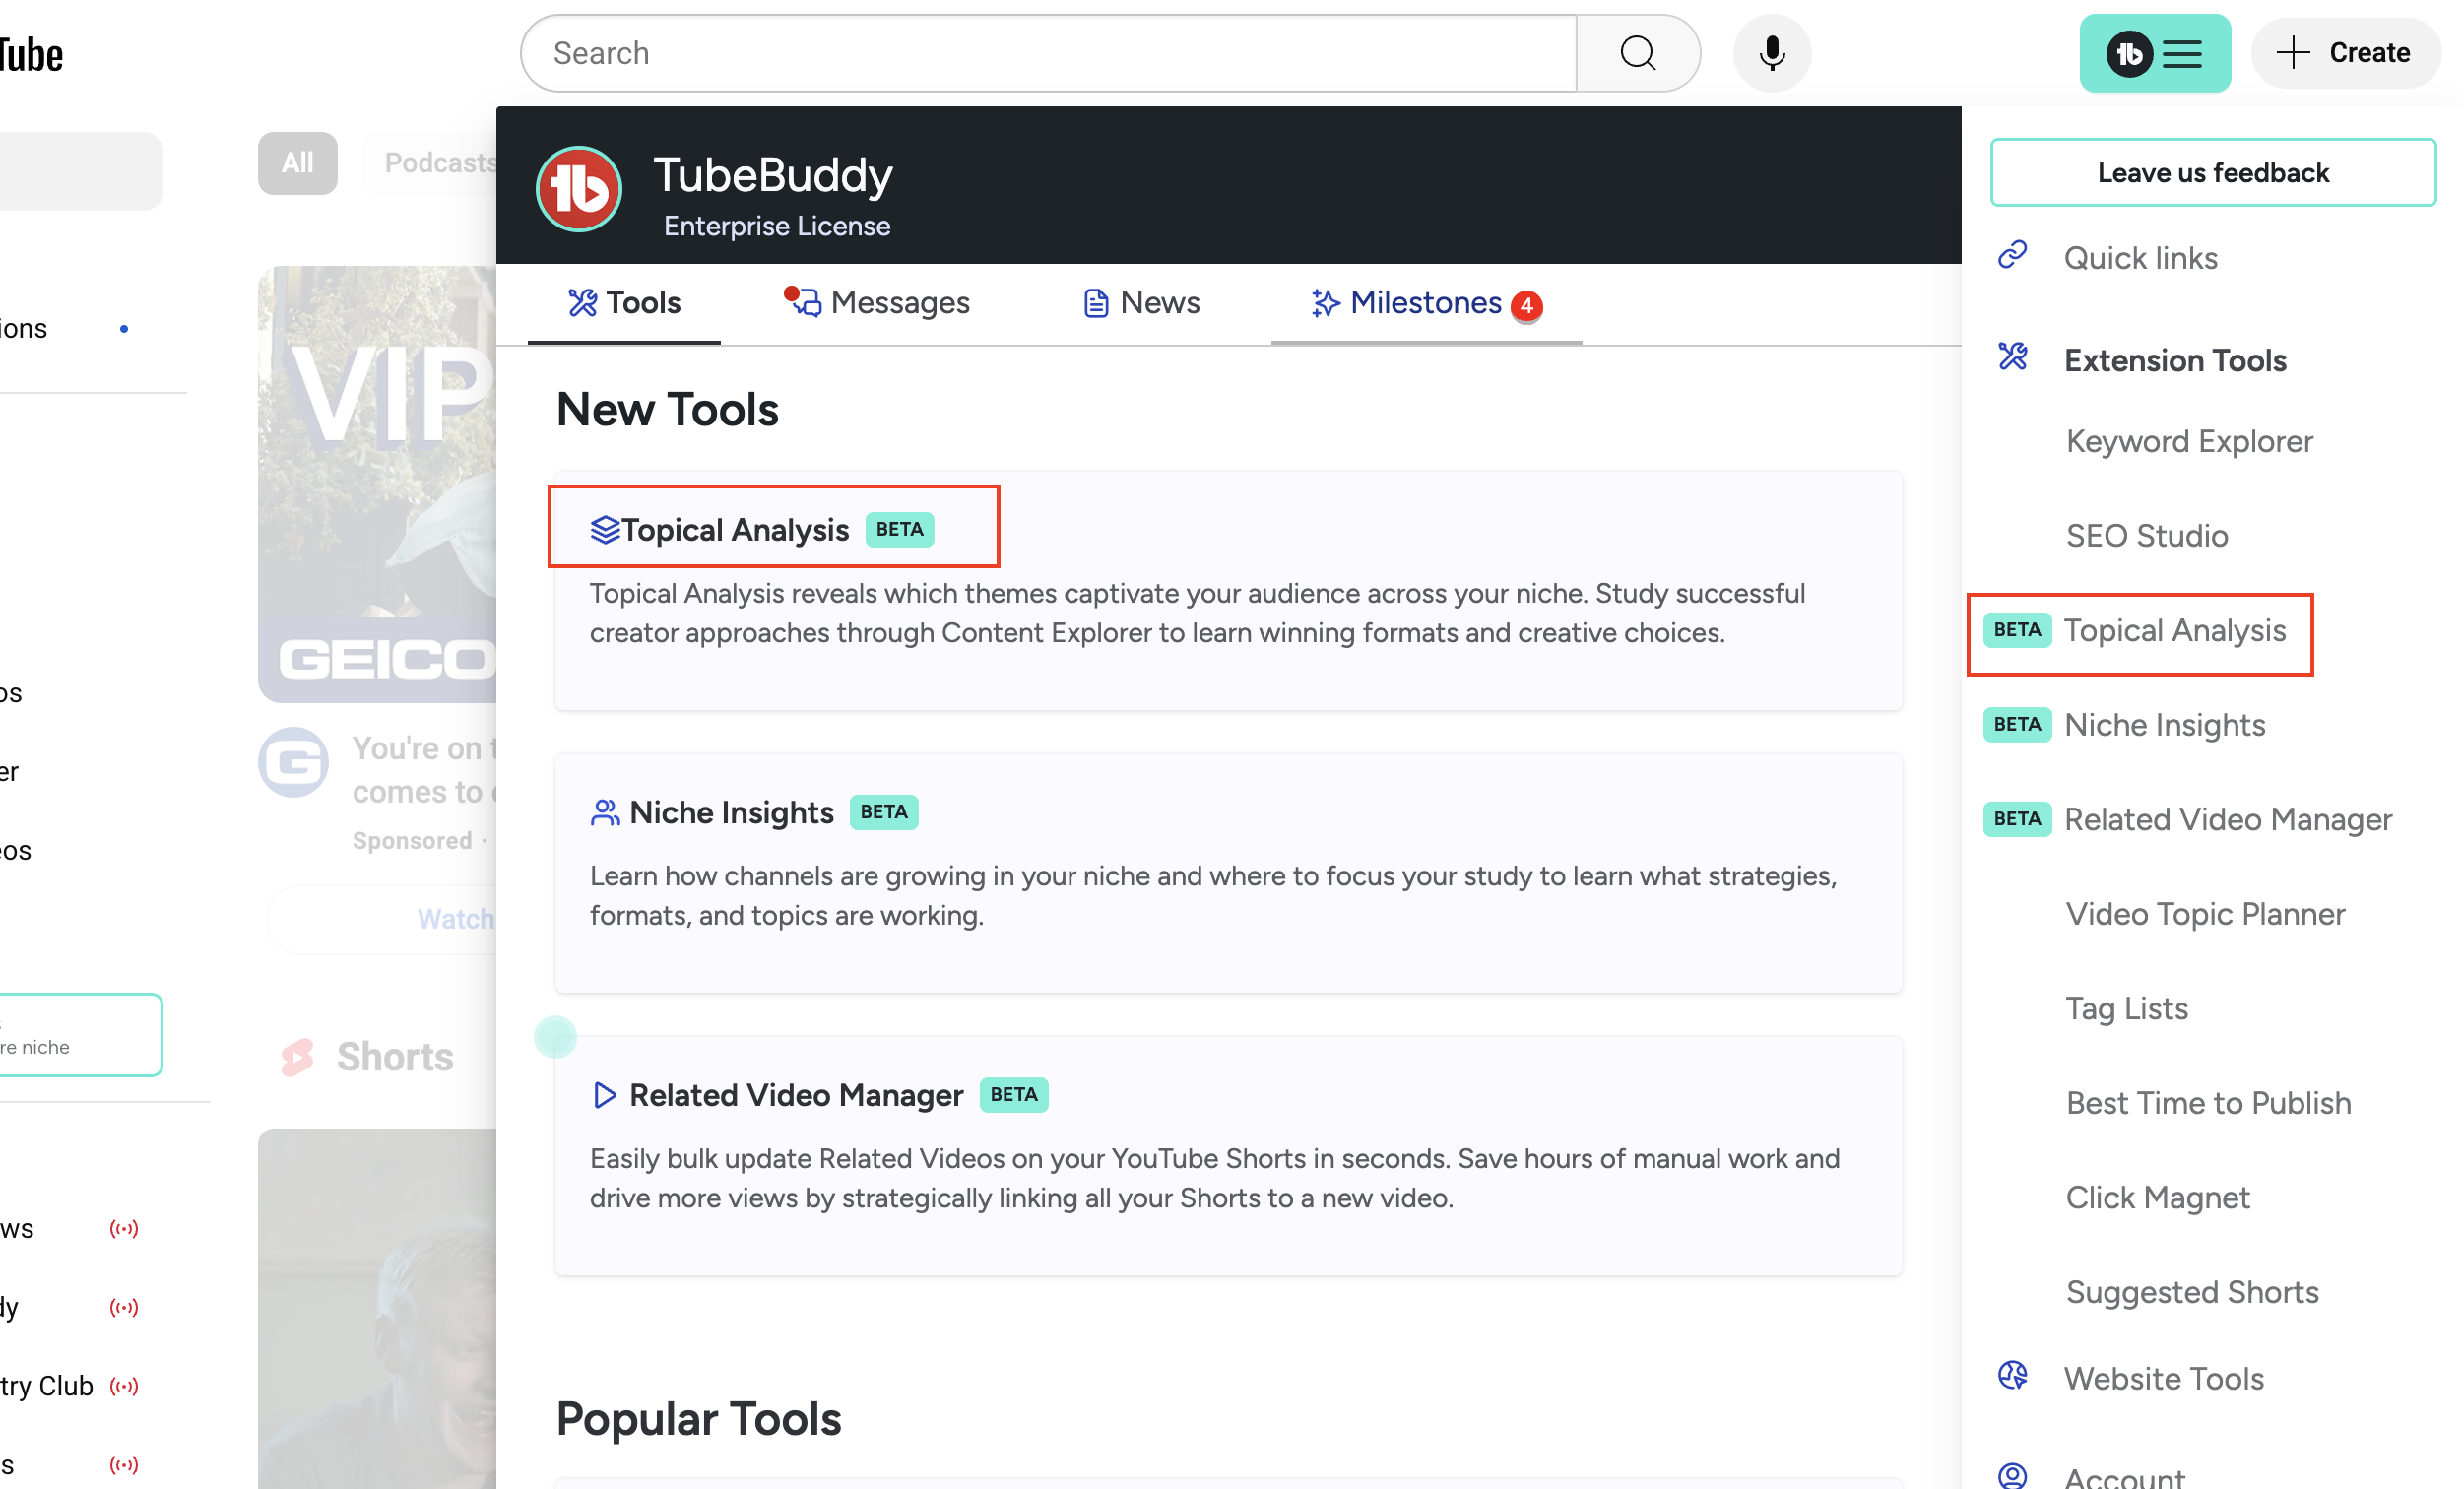Screen dimensions: 2464x1489
Task: Click the live indicator beside try Club
Action: click(x=123, y=1386)
